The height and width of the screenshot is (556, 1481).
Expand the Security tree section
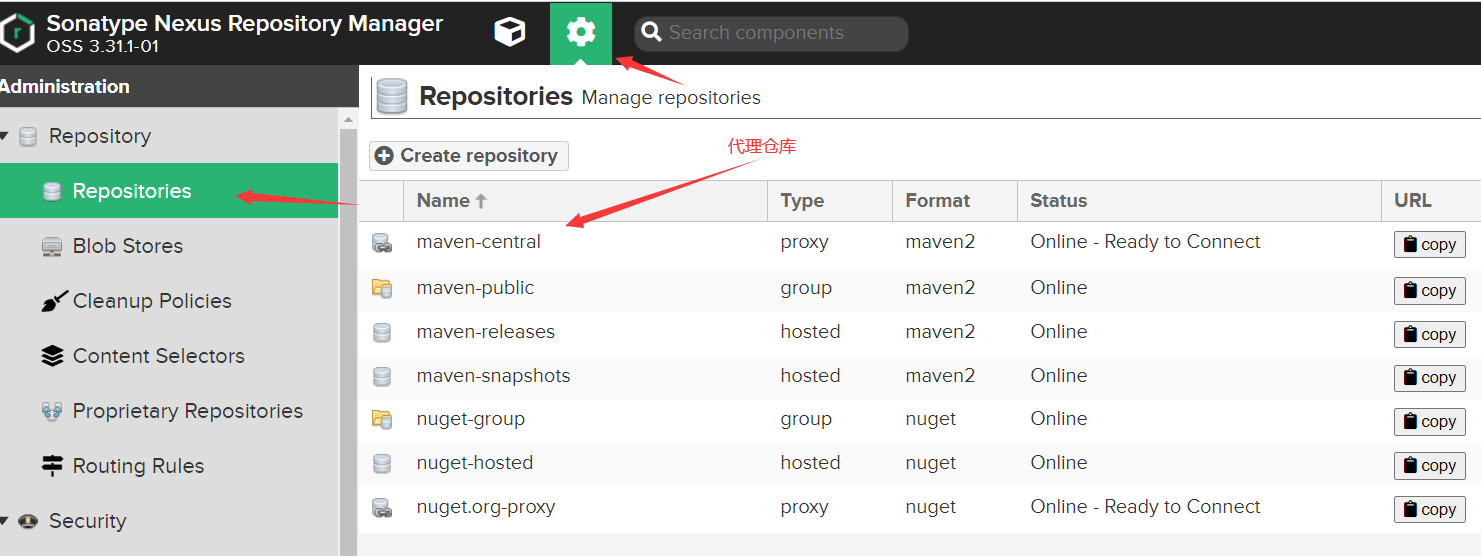[5, 521]
